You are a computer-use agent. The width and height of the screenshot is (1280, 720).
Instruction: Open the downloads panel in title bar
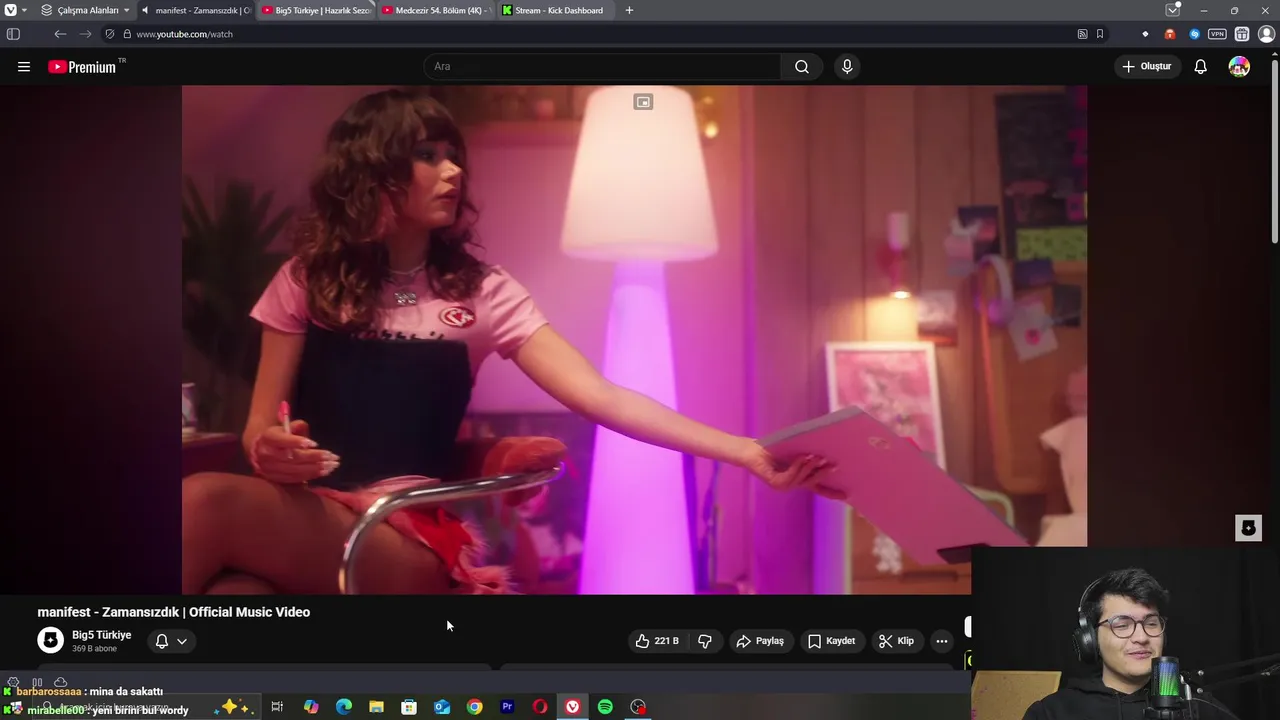[1173, 10]
